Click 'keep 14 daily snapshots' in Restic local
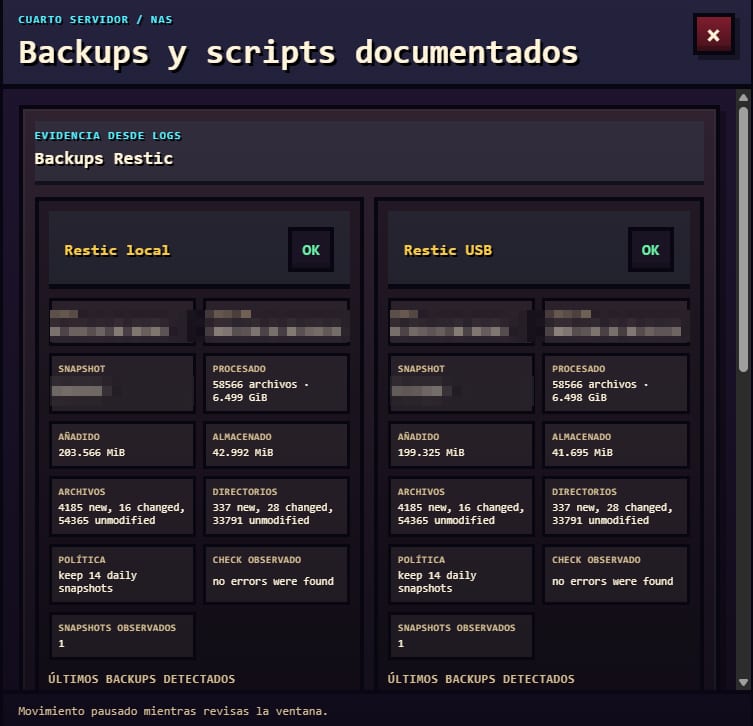 point(97,581)
